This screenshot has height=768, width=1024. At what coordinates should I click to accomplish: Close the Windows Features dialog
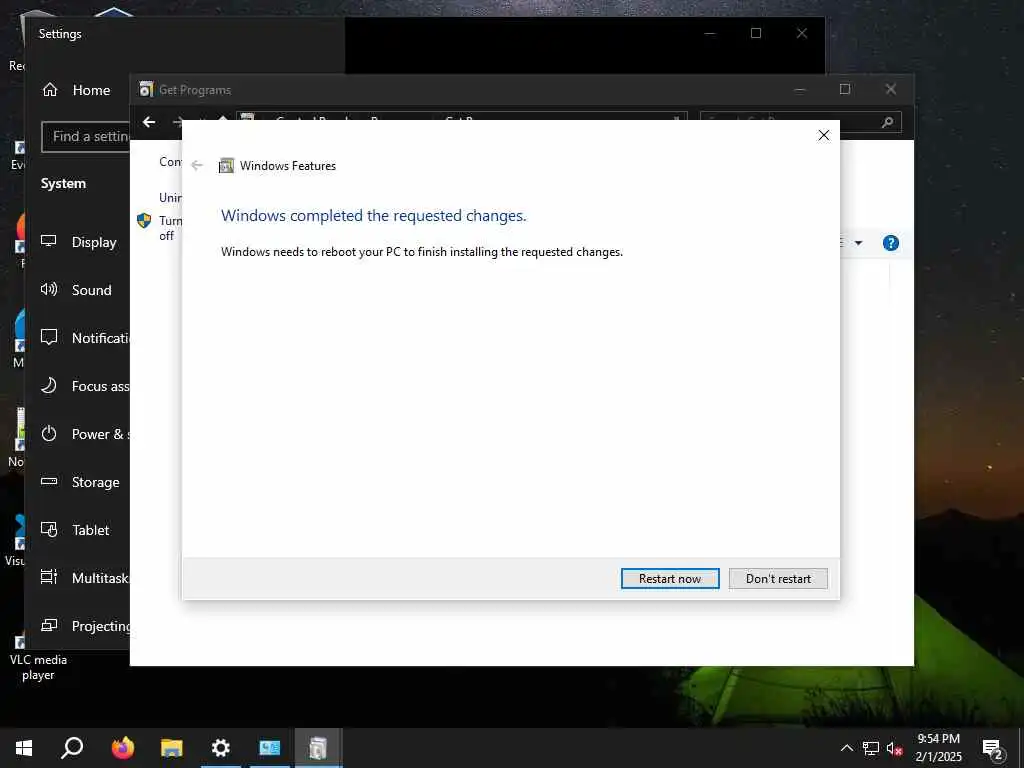tap(824, 135)
